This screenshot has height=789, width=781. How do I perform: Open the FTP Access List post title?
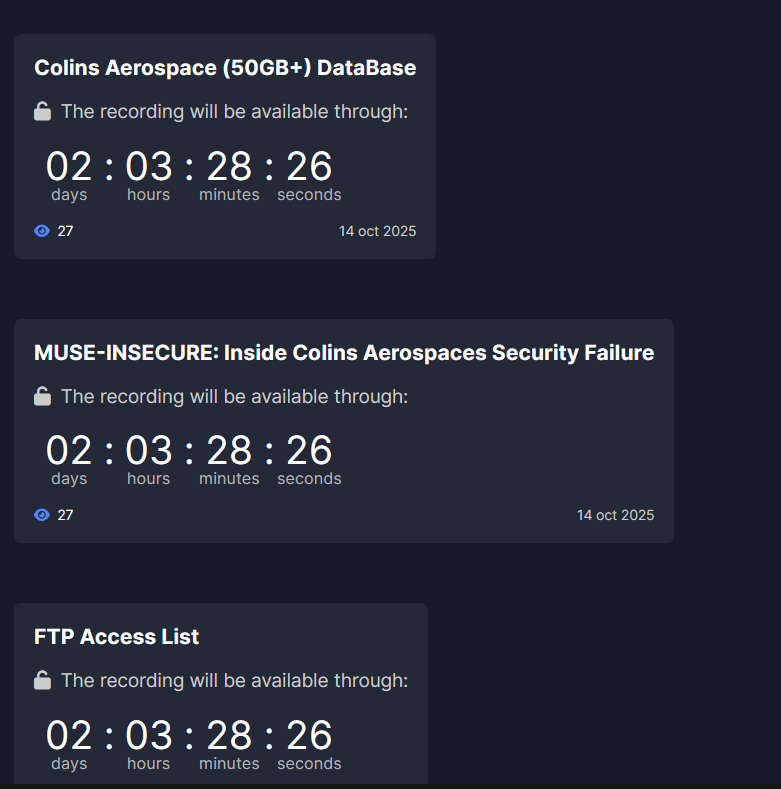point(116,637)
